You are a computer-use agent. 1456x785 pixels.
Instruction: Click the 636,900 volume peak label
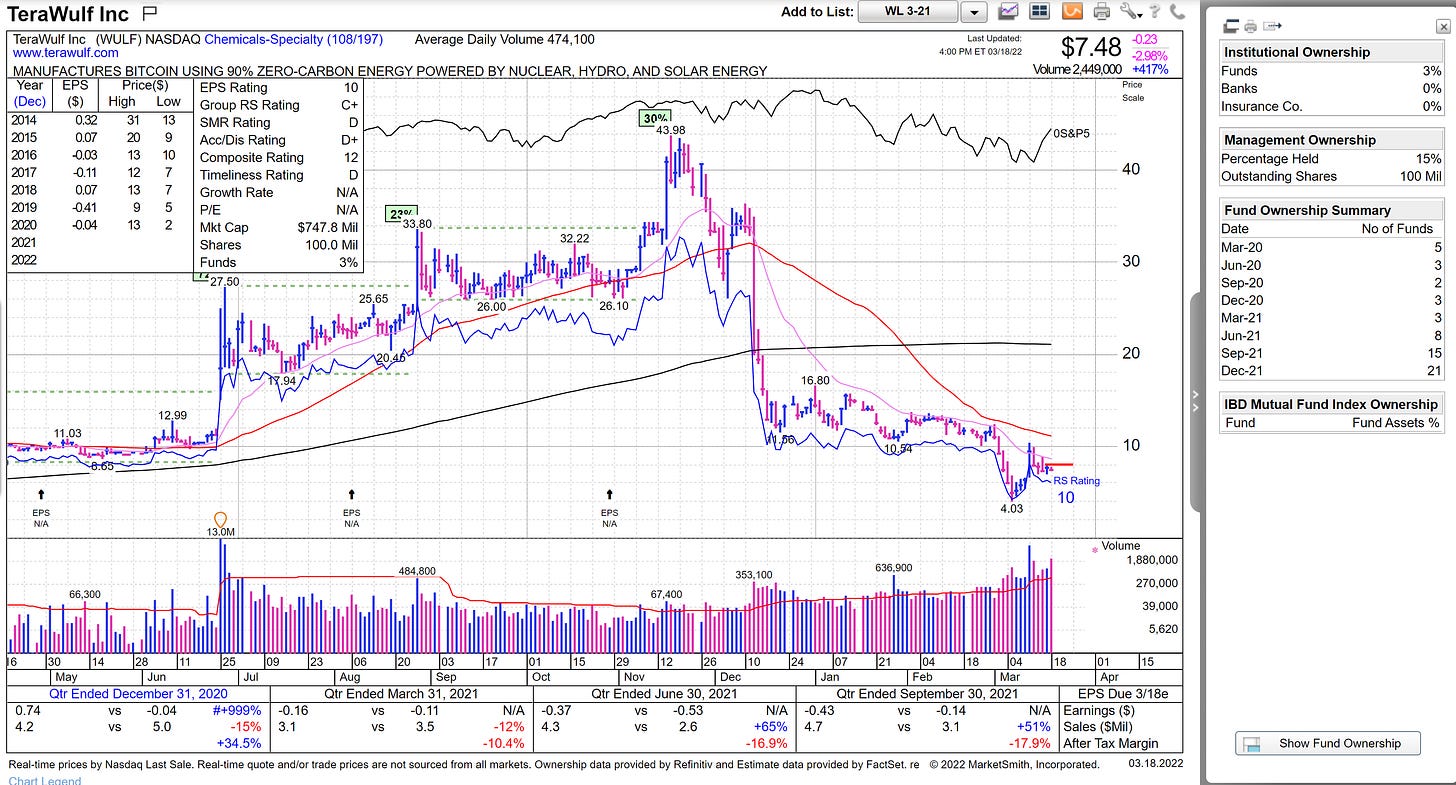point(893,567)
